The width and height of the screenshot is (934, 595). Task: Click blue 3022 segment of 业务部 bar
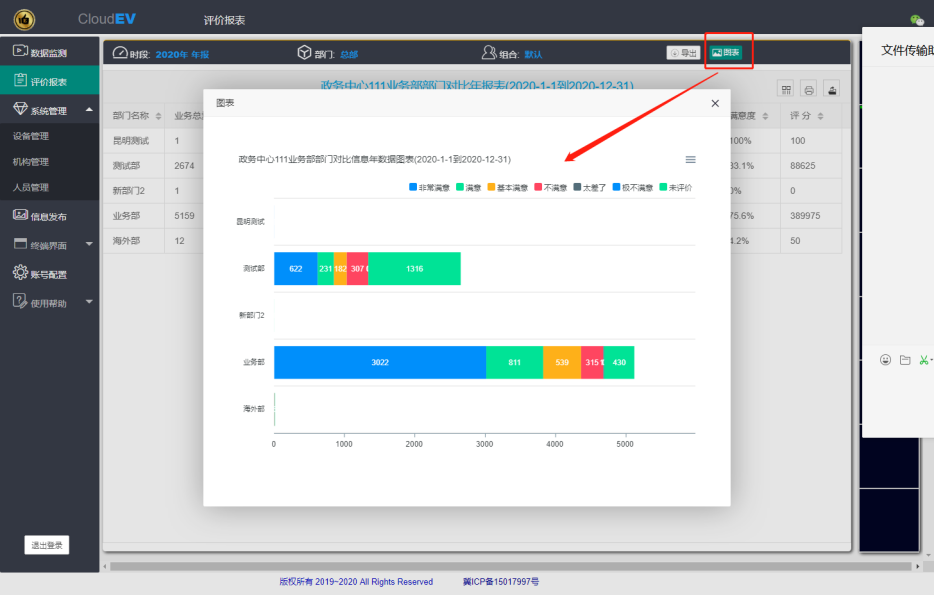tap(380, 362)
